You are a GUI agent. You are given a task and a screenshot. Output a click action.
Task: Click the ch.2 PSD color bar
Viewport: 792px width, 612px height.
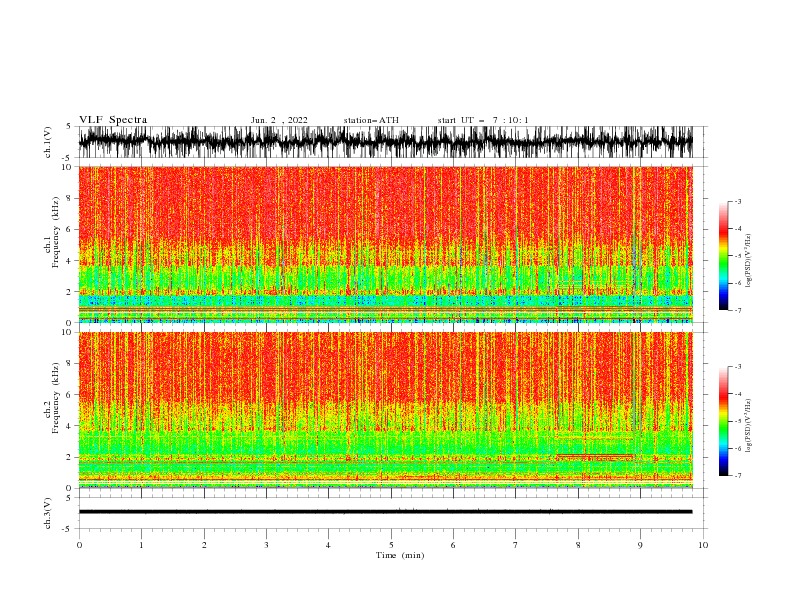(724, 421)
